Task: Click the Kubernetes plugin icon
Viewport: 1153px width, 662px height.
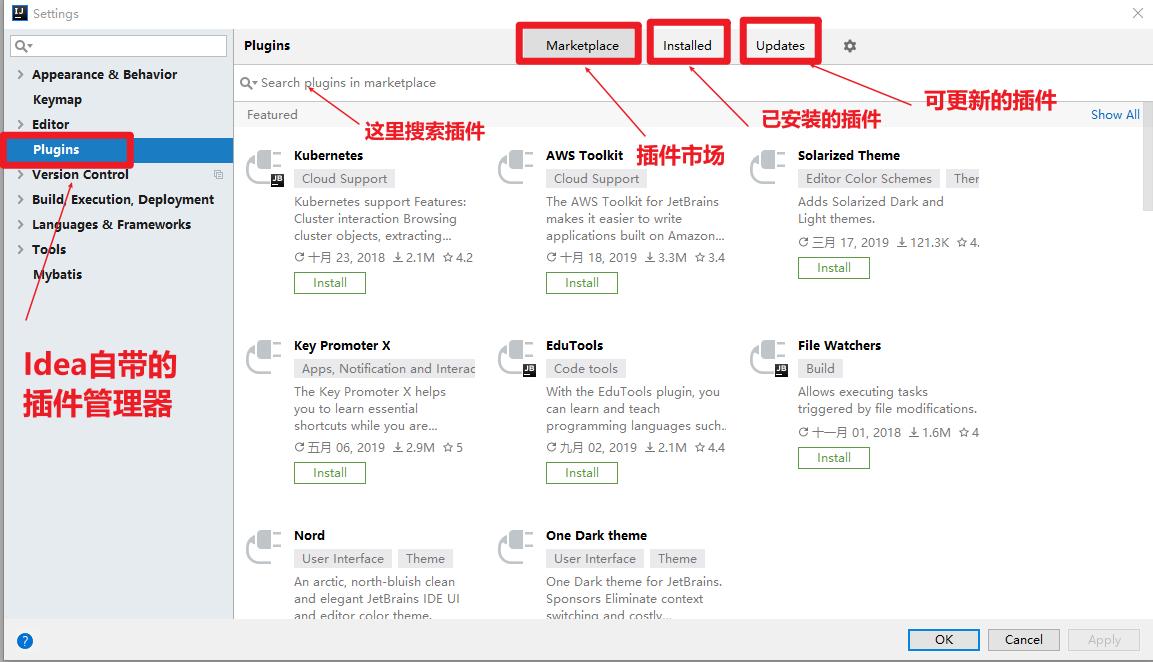Action: [x=265, y=168]
